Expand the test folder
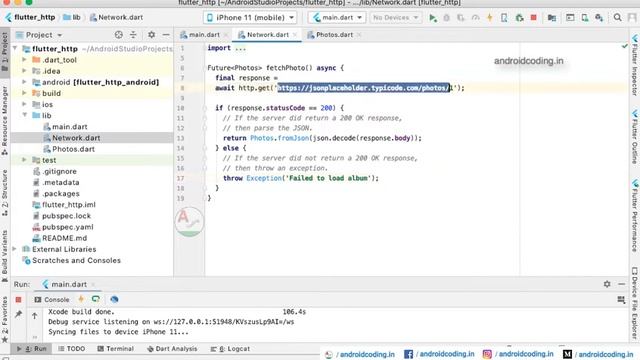 pos(24,160)
